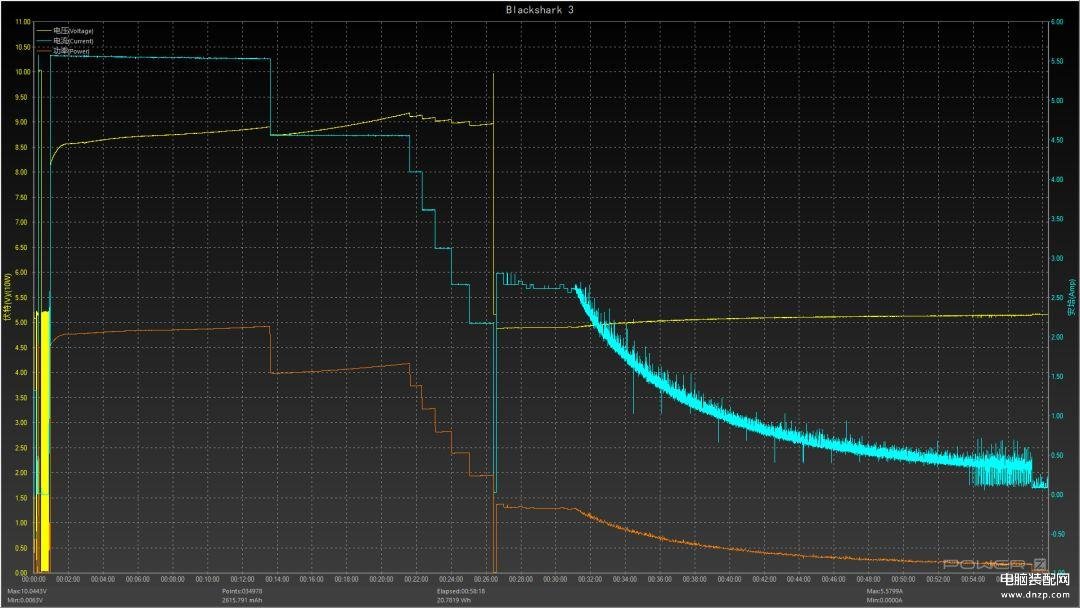Click the 5.00 voltage axis label
The image size is (1080, 608).
pyautogui.click(x=23, y=322)
